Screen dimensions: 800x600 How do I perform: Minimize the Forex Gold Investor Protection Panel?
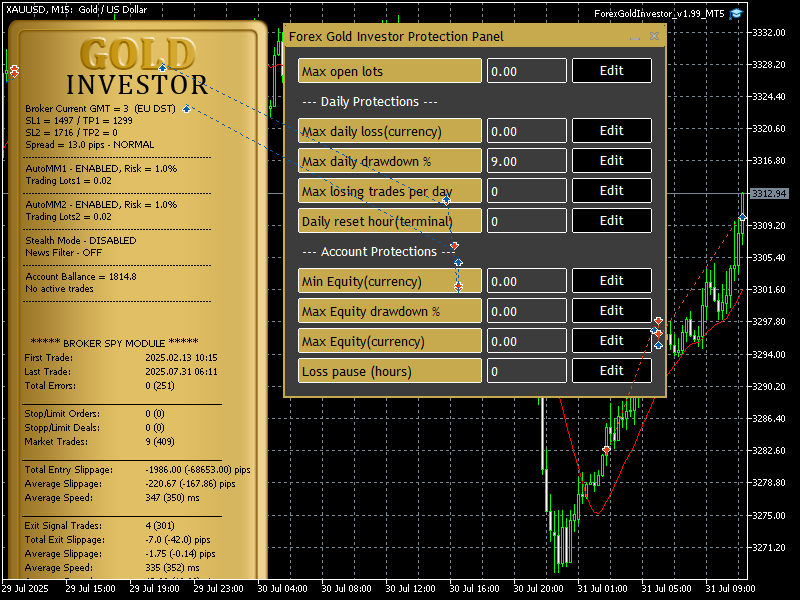click(x=634, y=37)
